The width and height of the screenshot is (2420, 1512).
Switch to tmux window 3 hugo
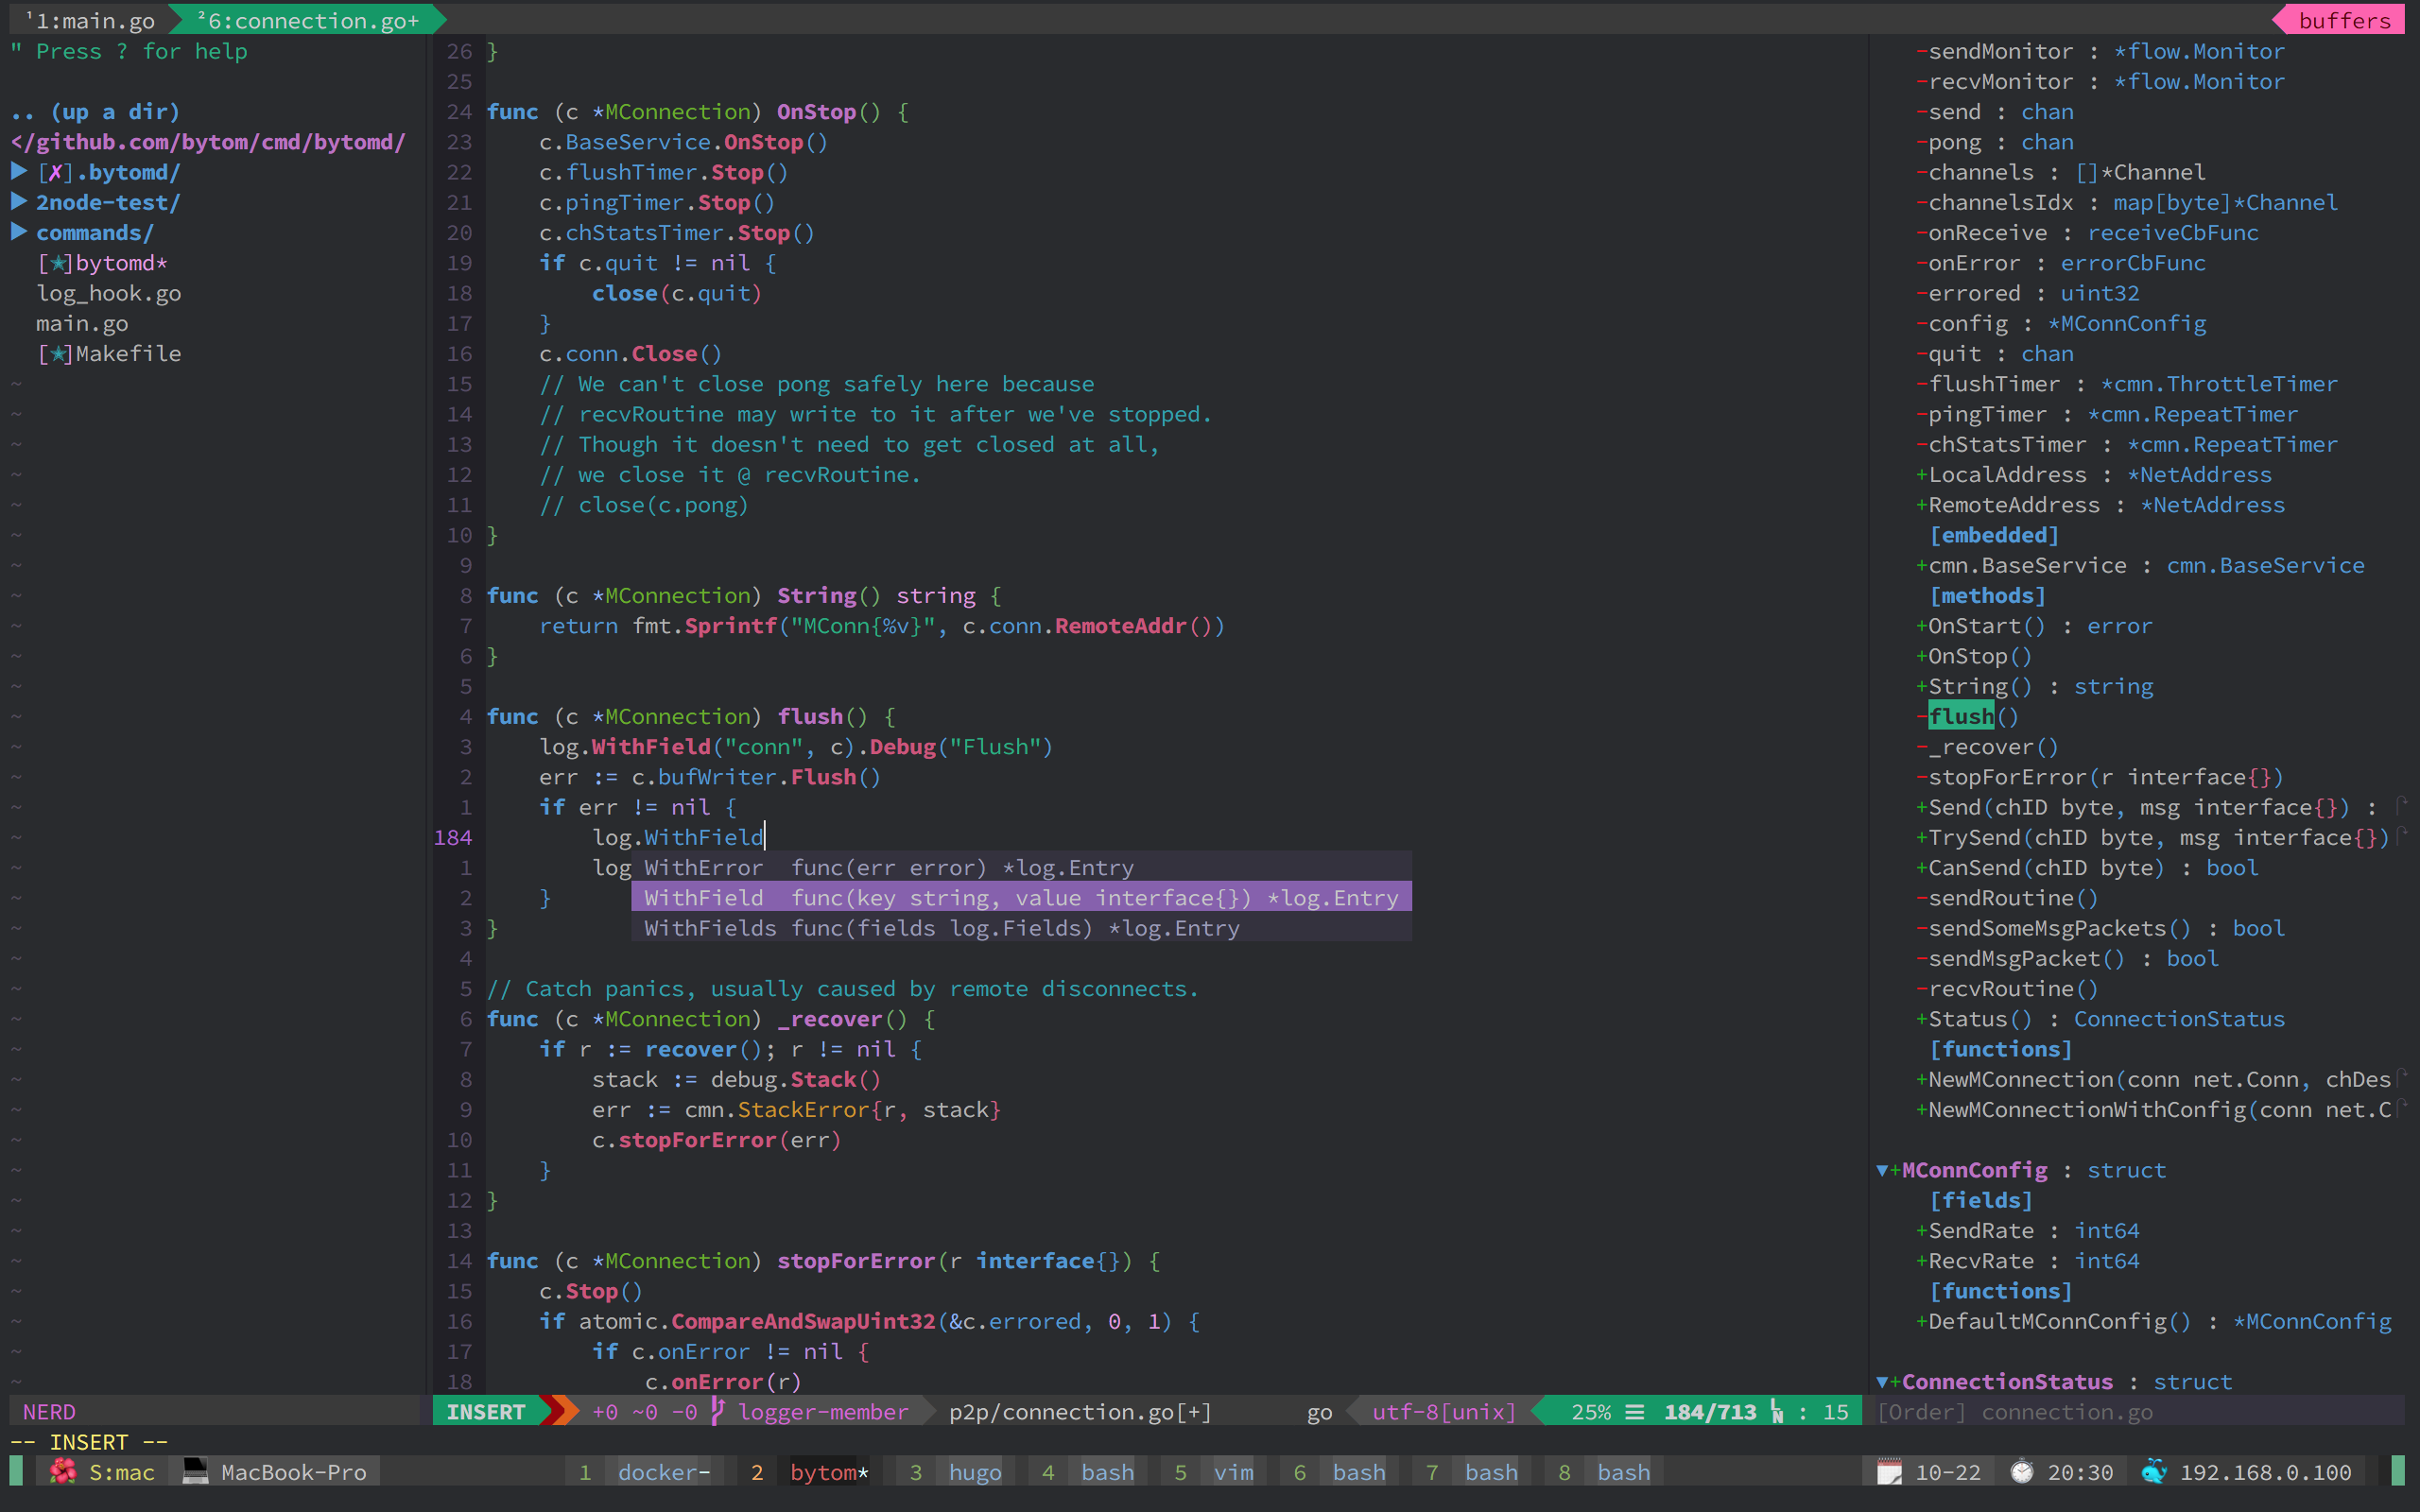(956, 1471)
